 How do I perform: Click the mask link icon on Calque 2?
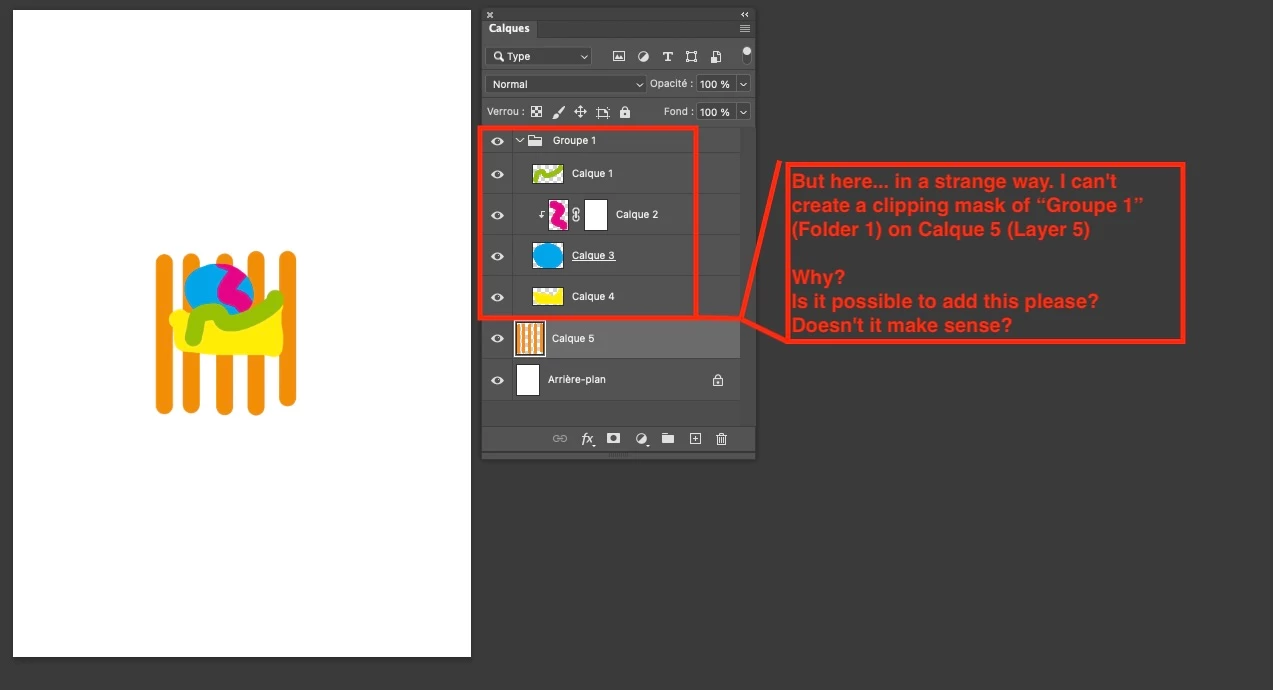576,214
